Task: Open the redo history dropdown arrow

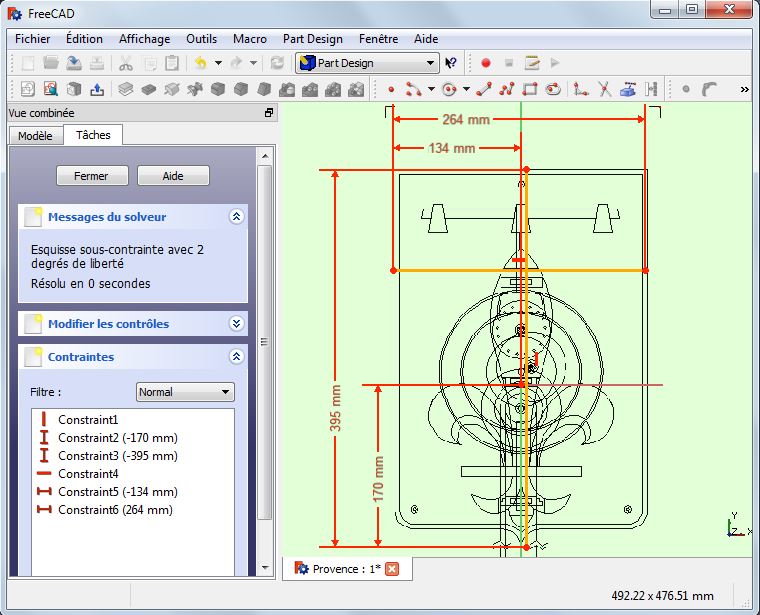Action: (x=253, y=63)
